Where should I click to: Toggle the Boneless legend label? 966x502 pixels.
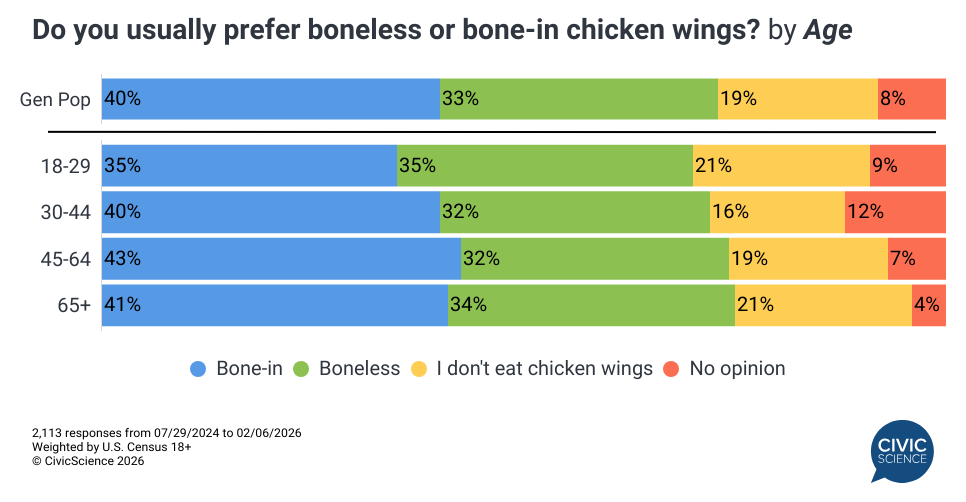pyautogui.click(x=359, y=369)
